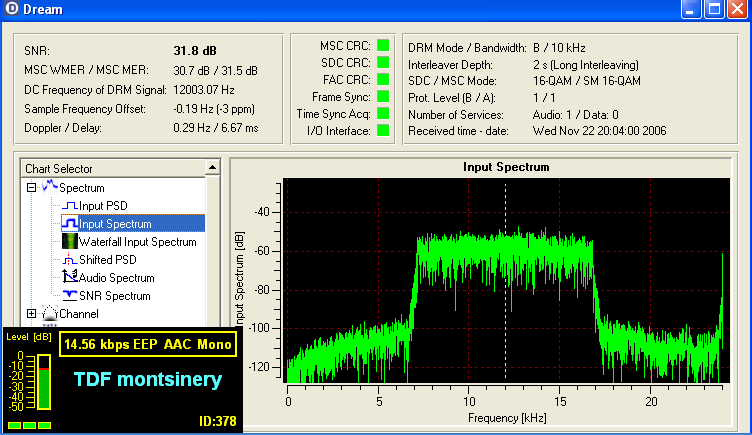Switch to the SNR Spectrum chart

click(115, 296)
